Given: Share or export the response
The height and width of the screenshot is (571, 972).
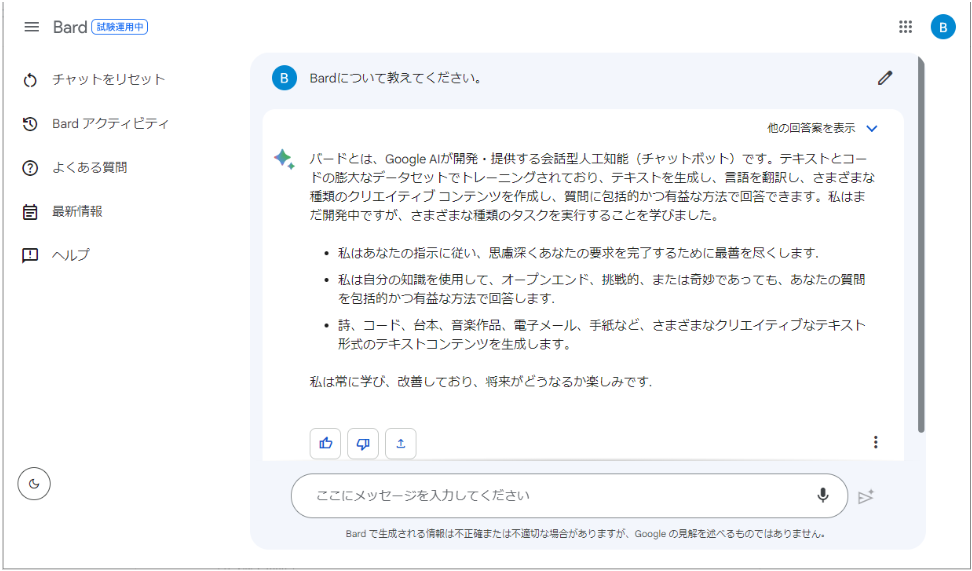Looking at the screenshot, I should pos(401,443).
